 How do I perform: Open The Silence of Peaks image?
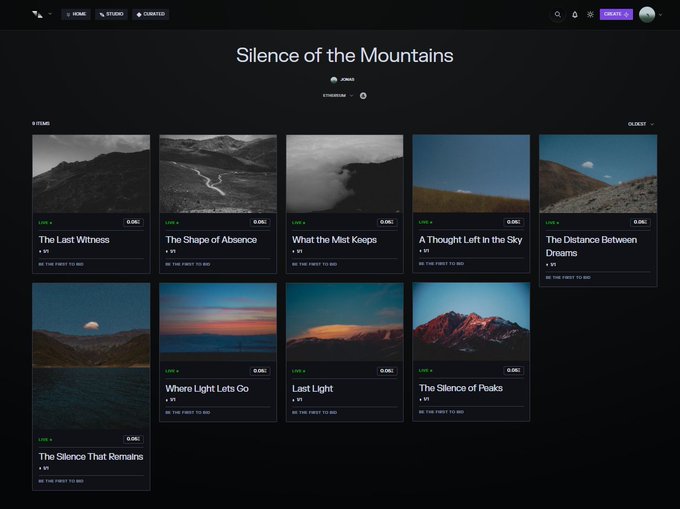click(x=471, y=322)
